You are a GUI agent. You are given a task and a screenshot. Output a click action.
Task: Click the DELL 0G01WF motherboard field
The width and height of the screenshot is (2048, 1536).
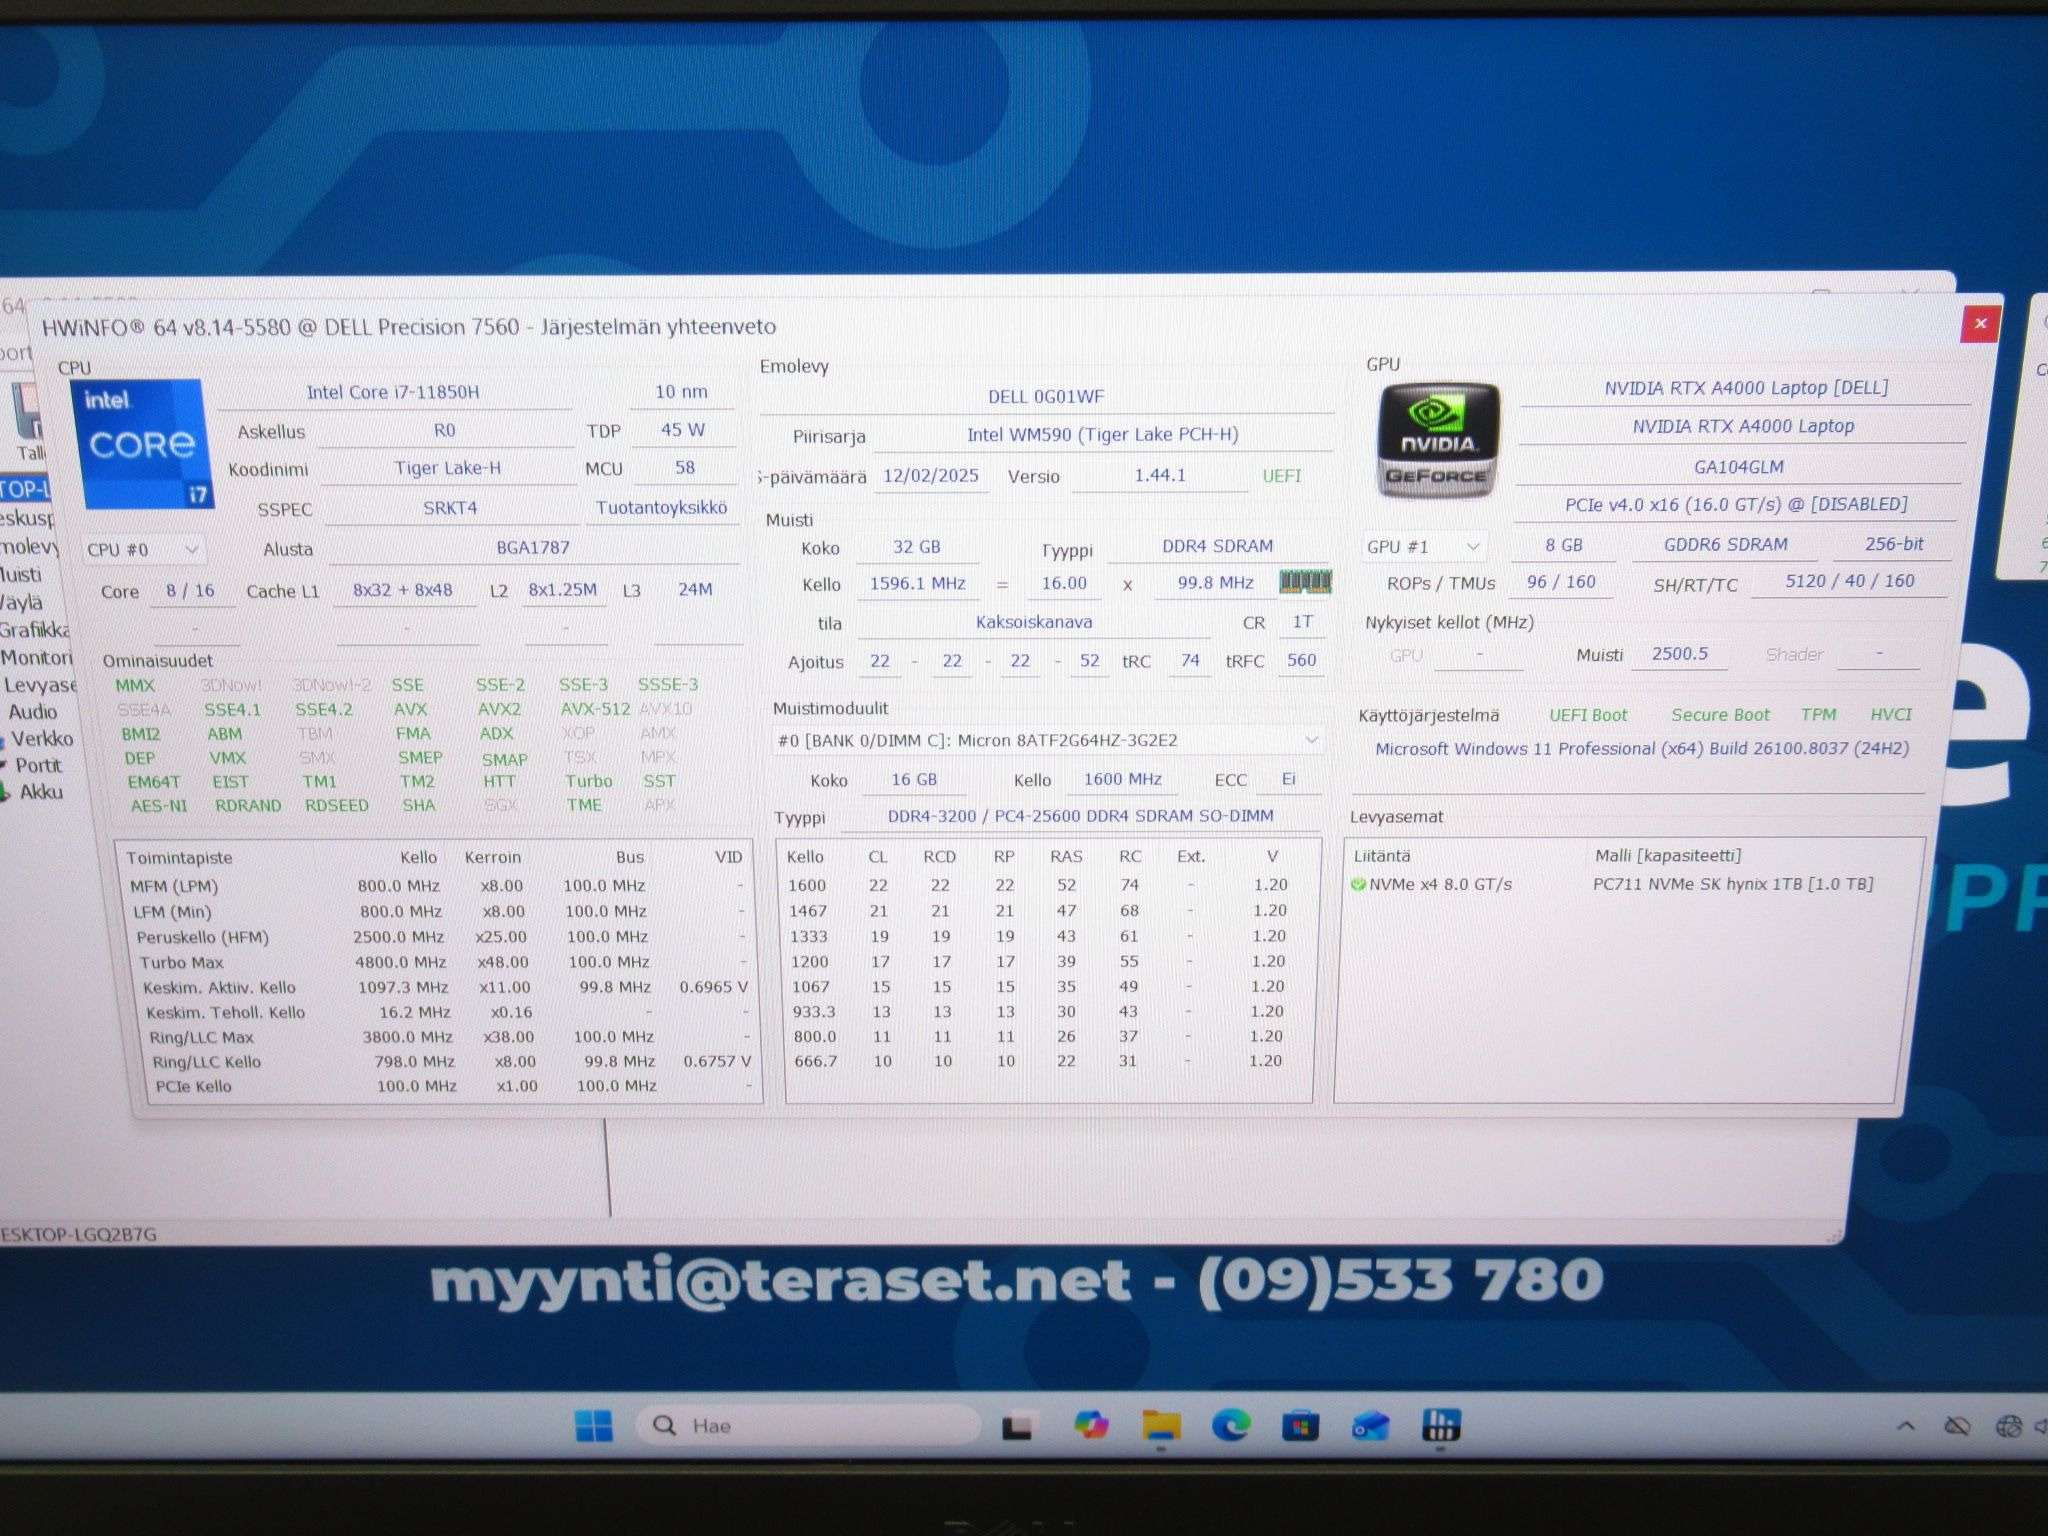click(1046, 397)
